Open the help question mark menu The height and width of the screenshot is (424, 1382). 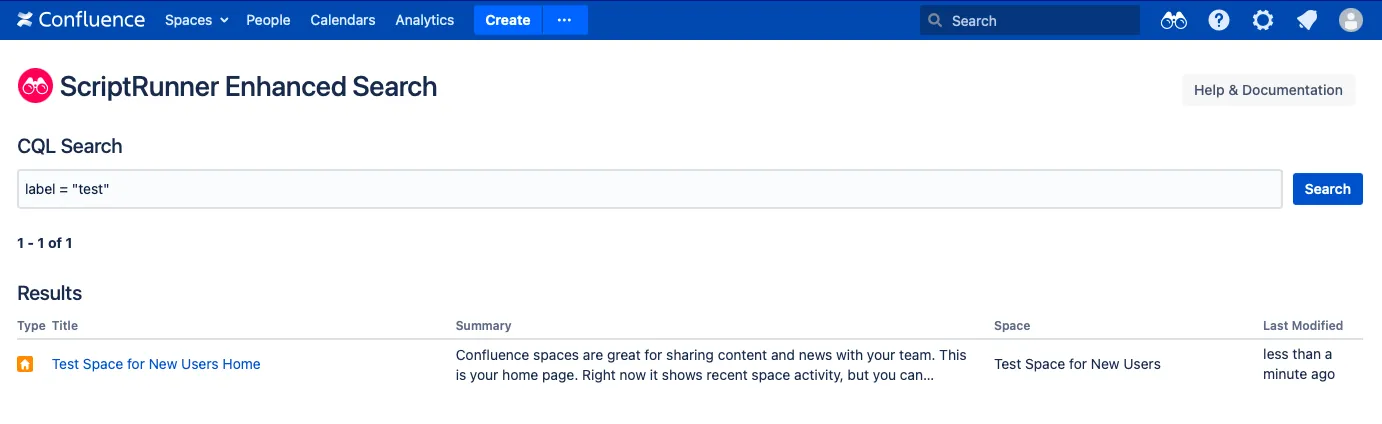tap(1218, 20)
